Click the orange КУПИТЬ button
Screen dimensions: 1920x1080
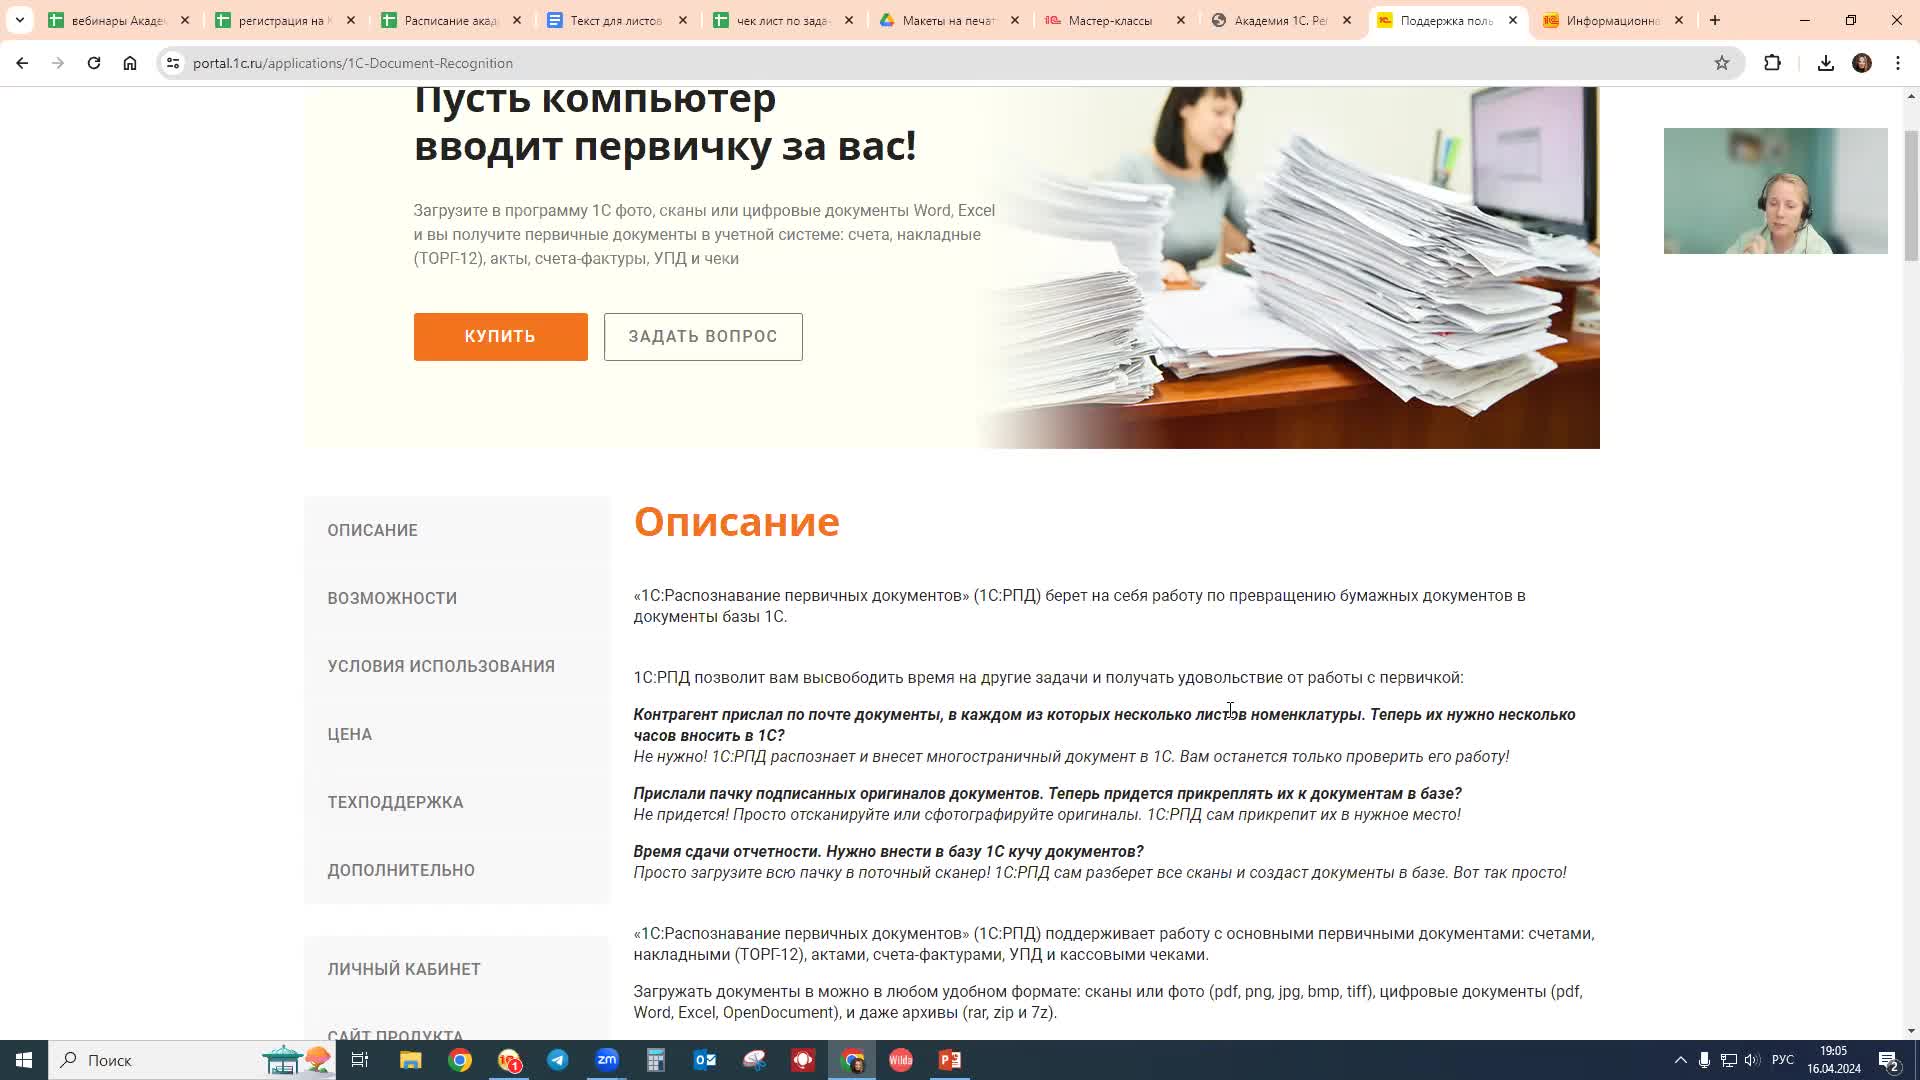(501, 337)
